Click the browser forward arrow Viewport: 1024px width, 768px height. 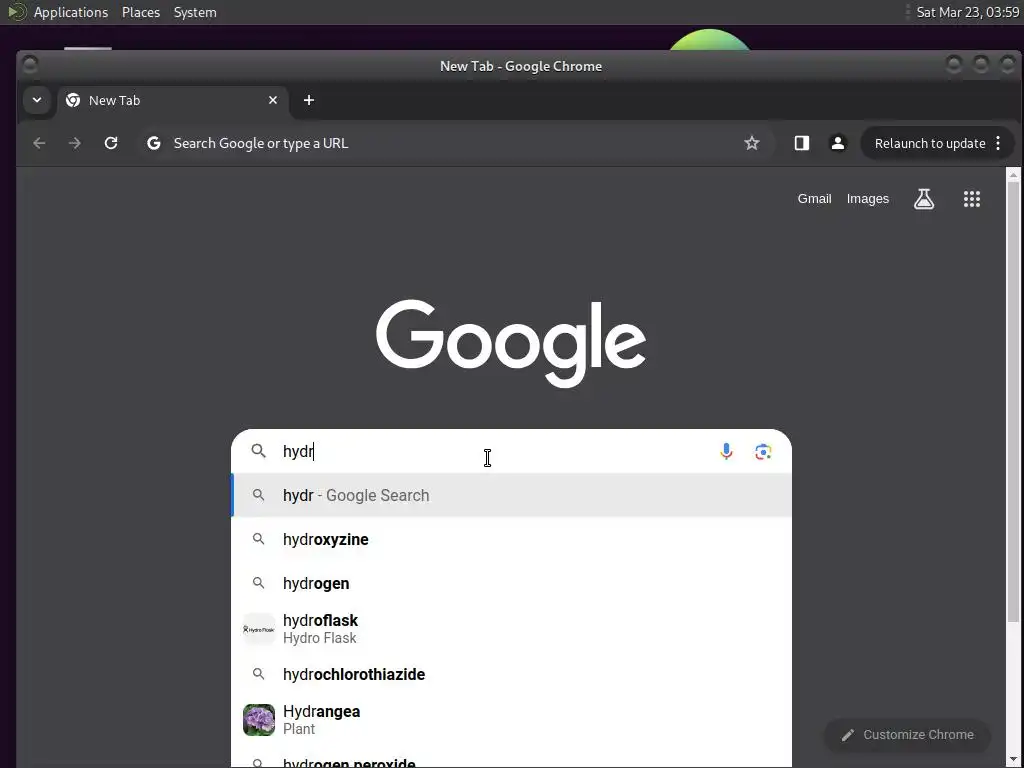point(75,143)
